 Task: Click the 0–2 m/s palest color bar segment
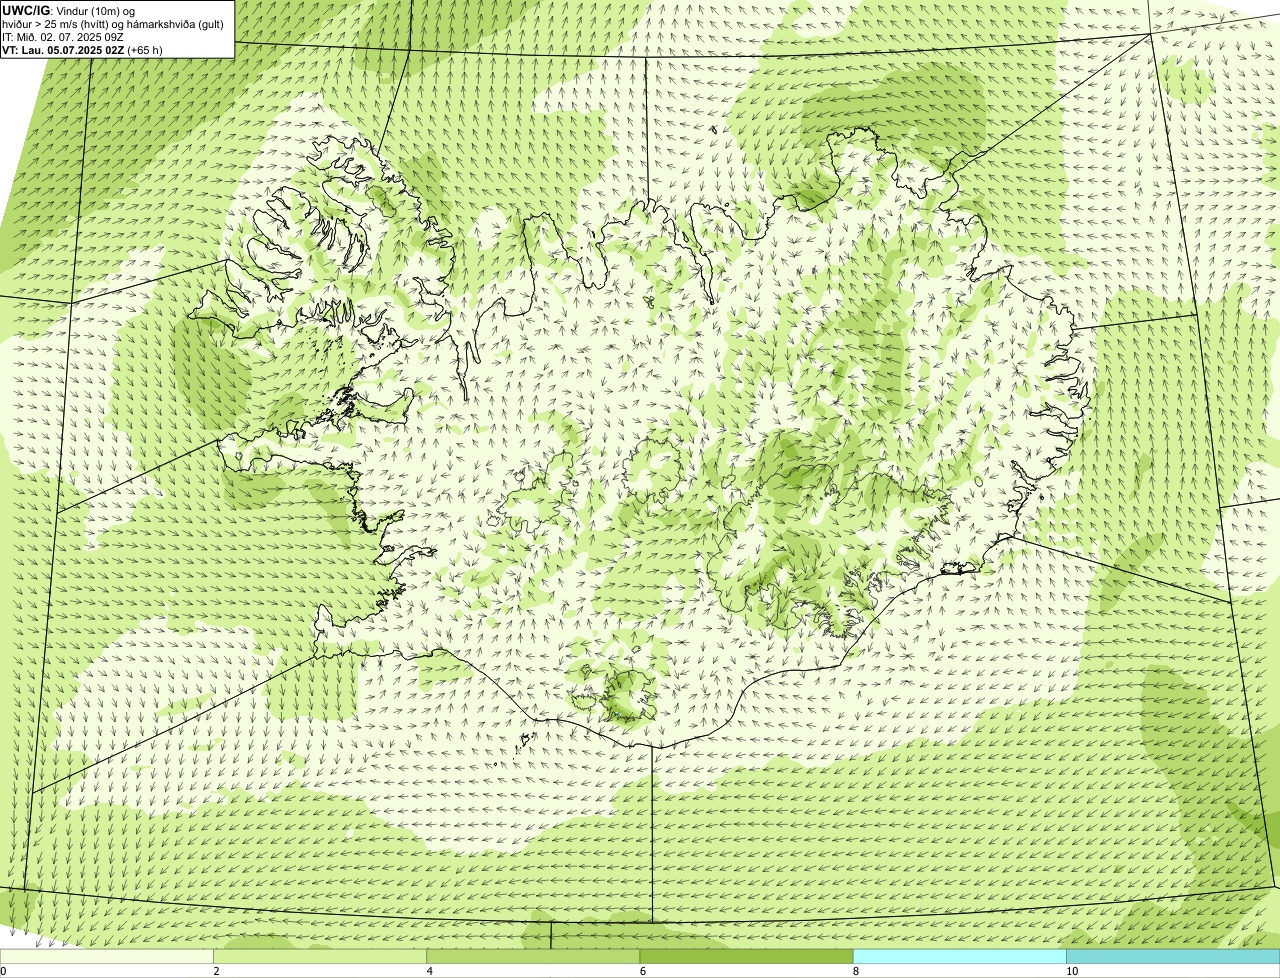coord(107,957)
